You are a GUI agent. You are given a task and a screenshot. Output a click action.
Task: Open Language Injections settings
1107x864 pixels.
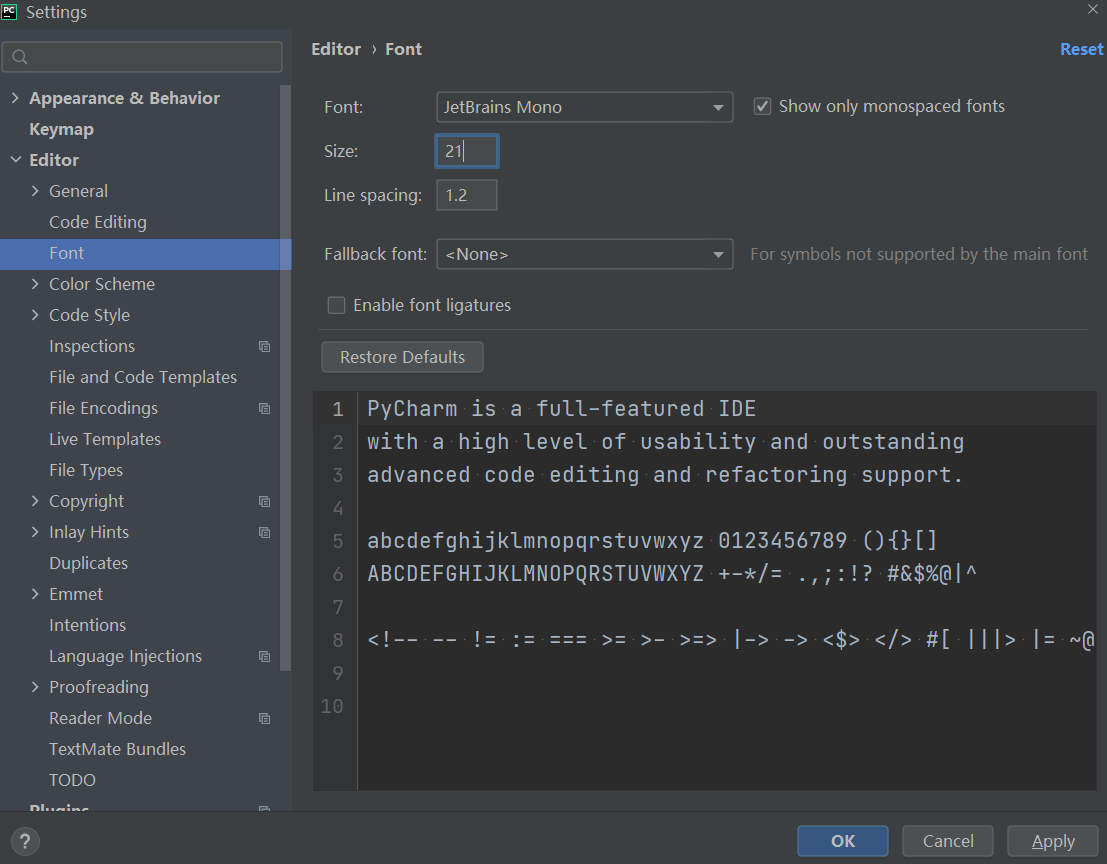click(126, 656)
